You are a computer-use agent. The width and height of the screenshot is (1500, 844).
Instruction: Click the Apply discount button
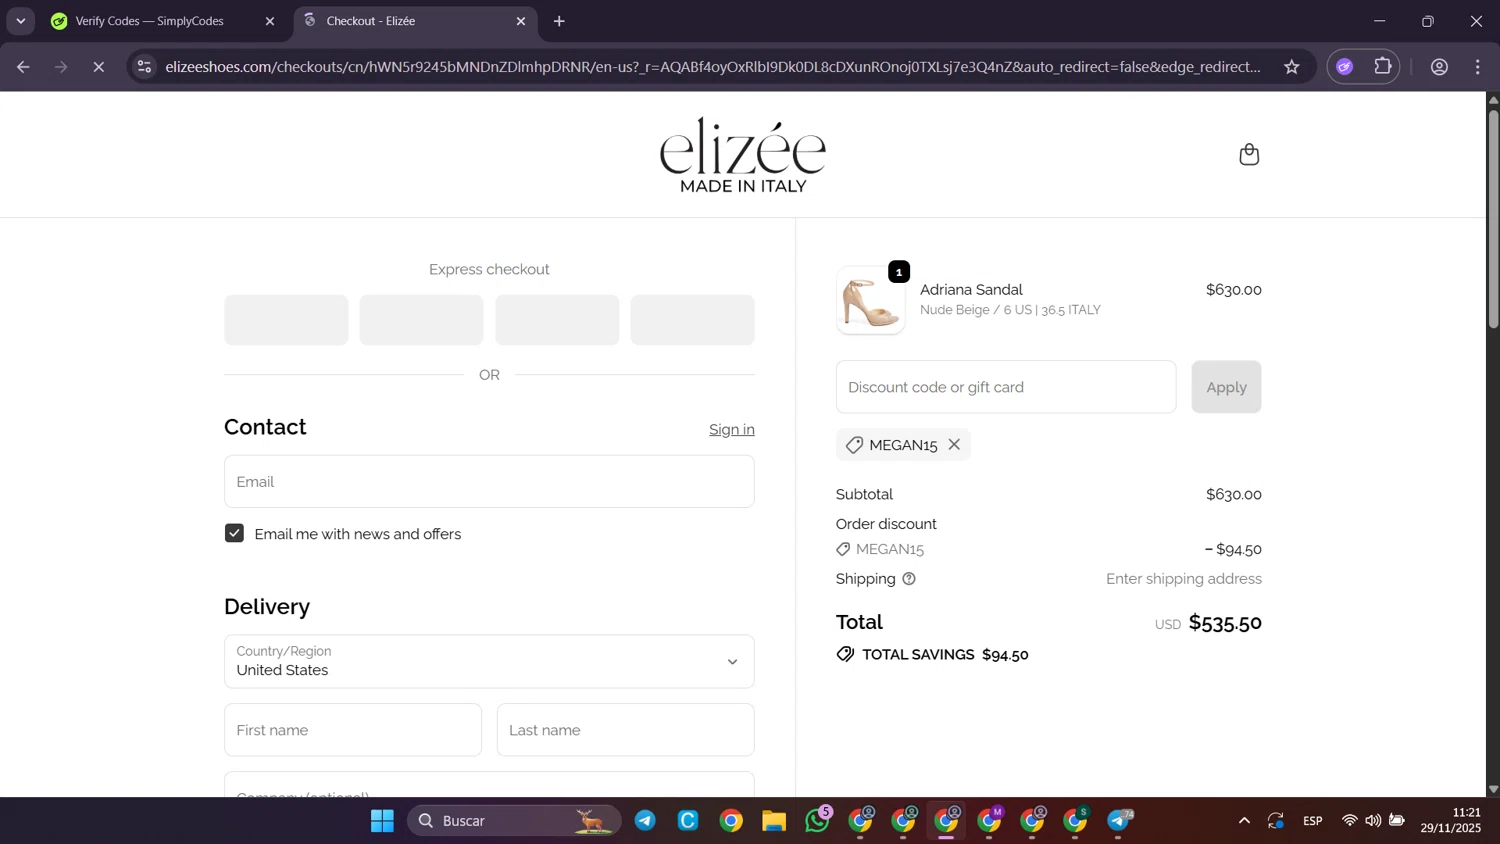point(1226,387)
